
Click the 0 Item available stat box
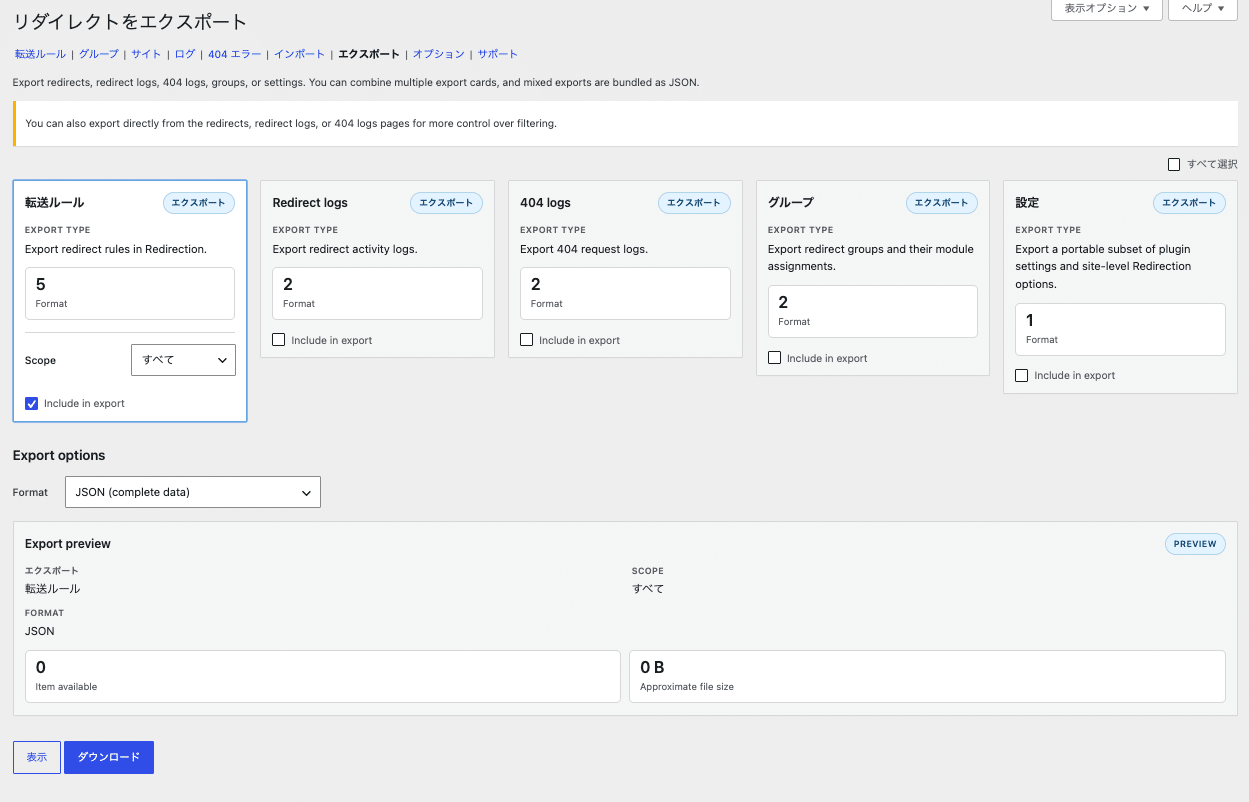[x=323, y=677]
